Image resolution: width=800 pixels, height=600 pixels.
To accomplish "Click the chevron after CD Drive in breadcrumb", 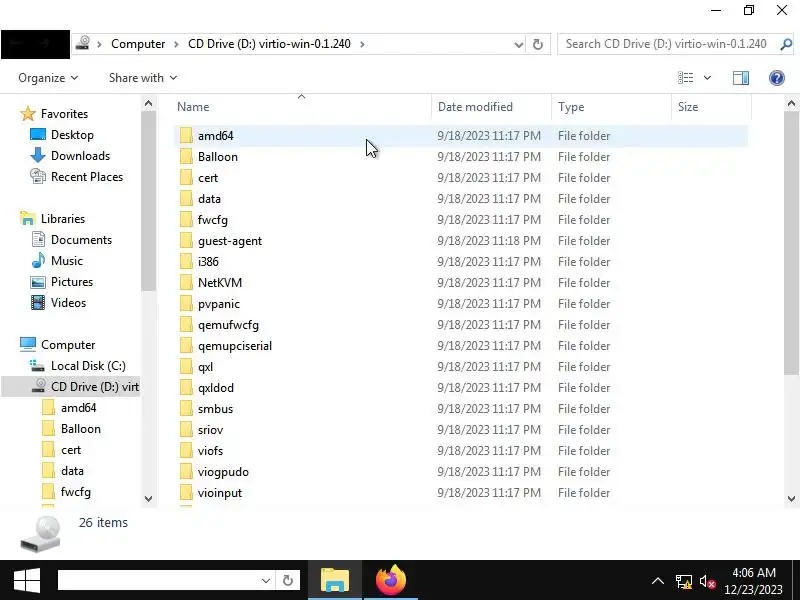I will pos(362,44).
